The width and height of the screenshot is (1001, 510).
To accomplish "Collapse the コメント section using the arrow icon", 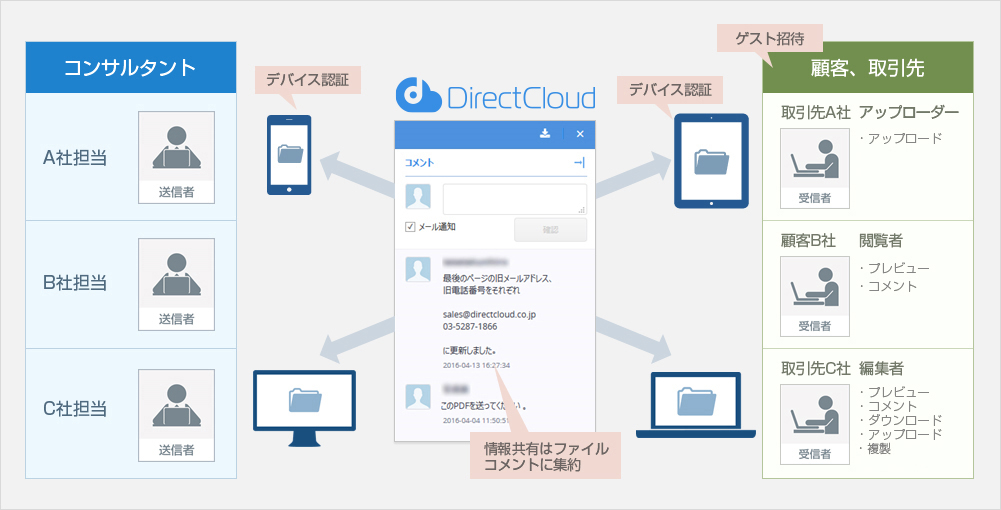I will pyautogui.click(x=579, y=162).
